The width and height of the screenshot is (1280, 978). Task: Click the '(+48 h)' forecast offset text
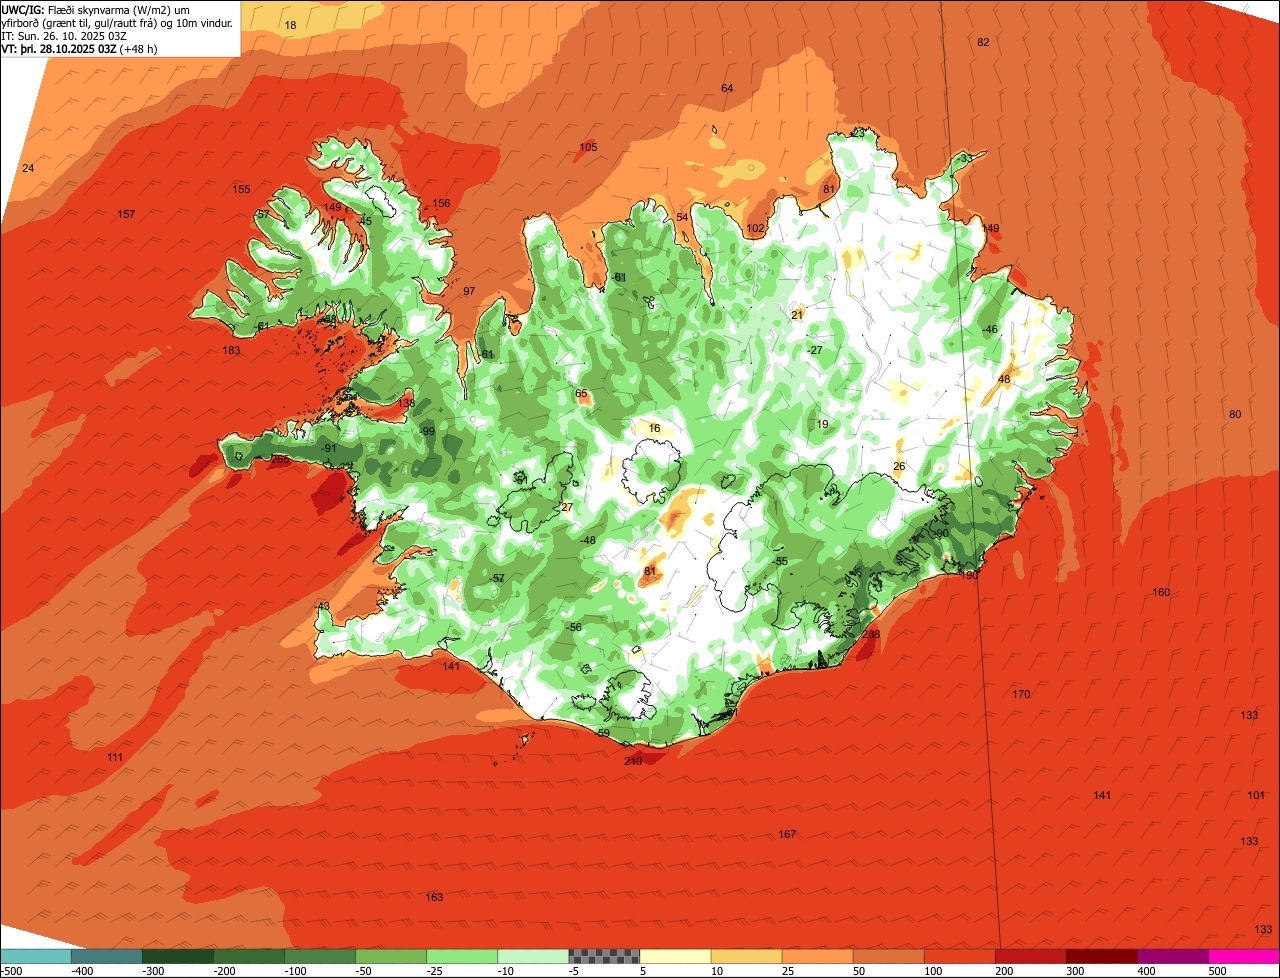[x=139, y=48]
